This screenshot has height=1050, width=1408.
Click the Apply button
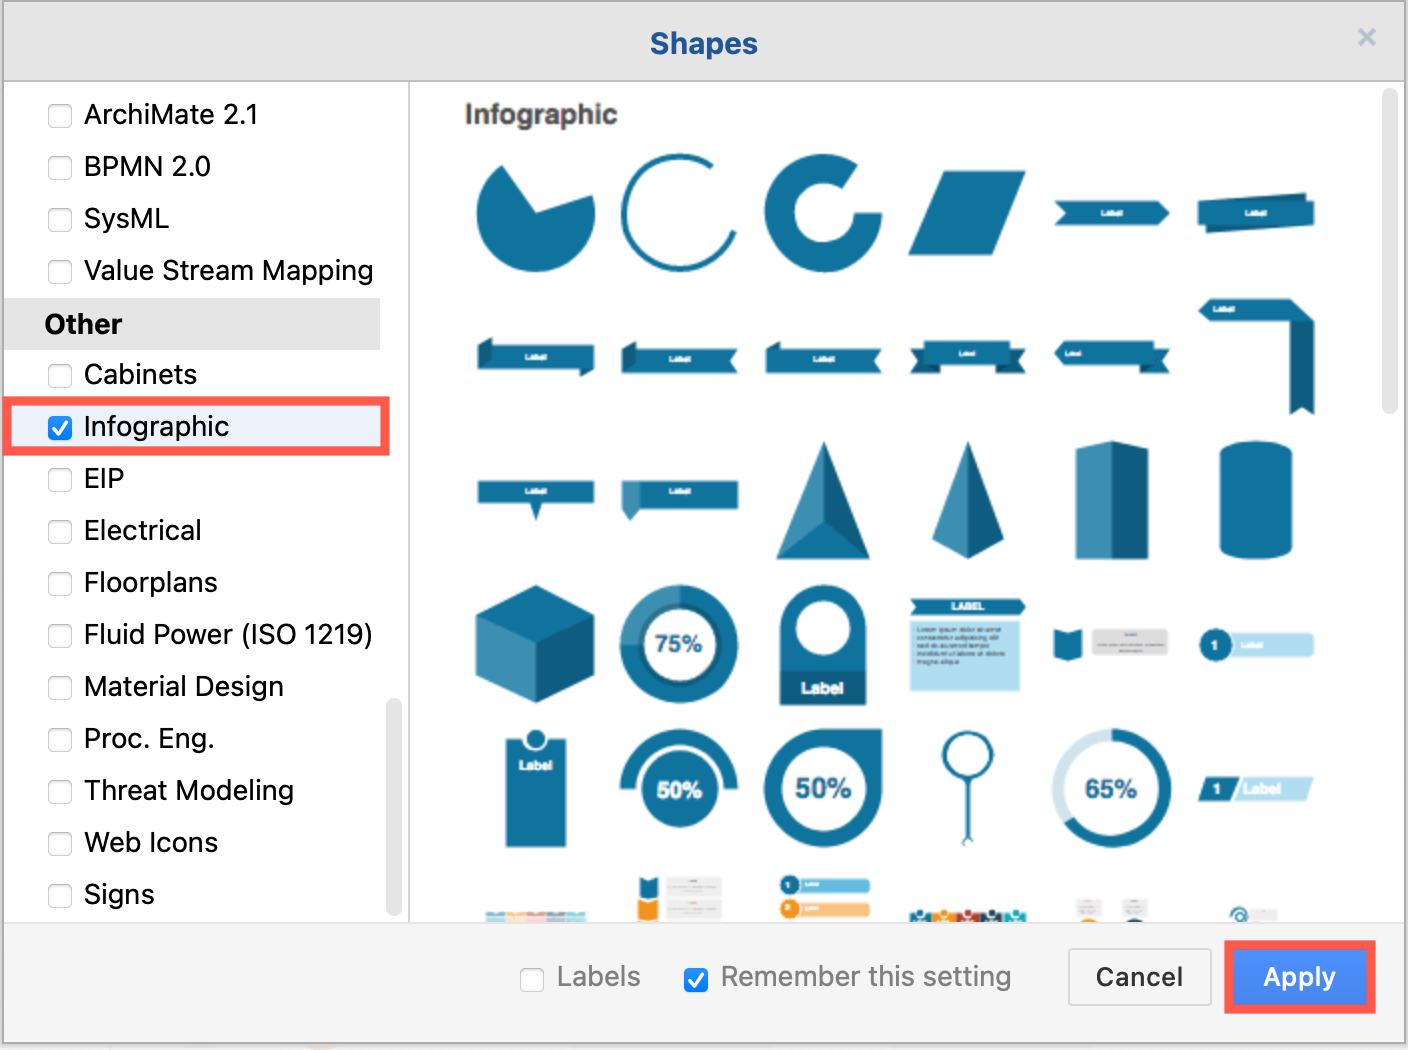pos(1298,977)
